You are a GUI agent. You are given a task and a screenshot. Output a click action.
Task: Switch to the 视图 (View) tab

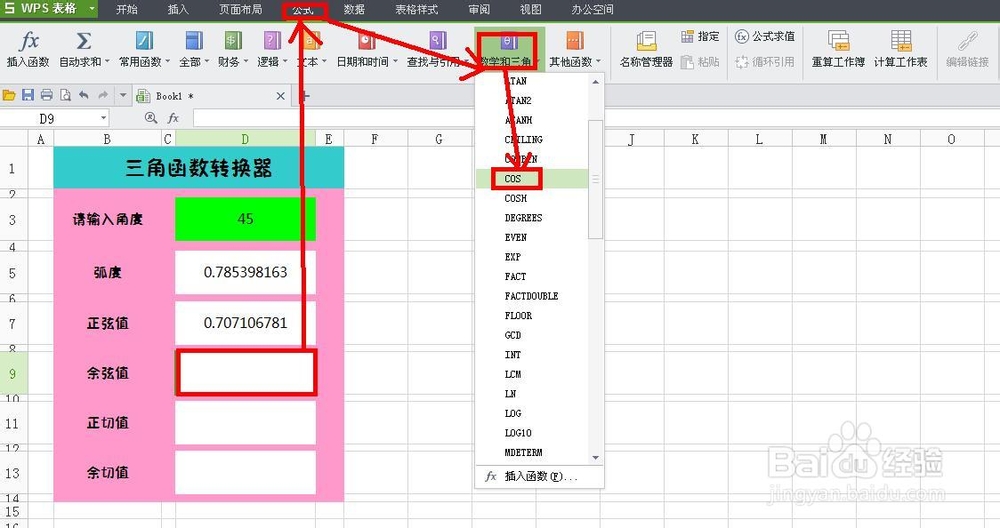[530, 9]
